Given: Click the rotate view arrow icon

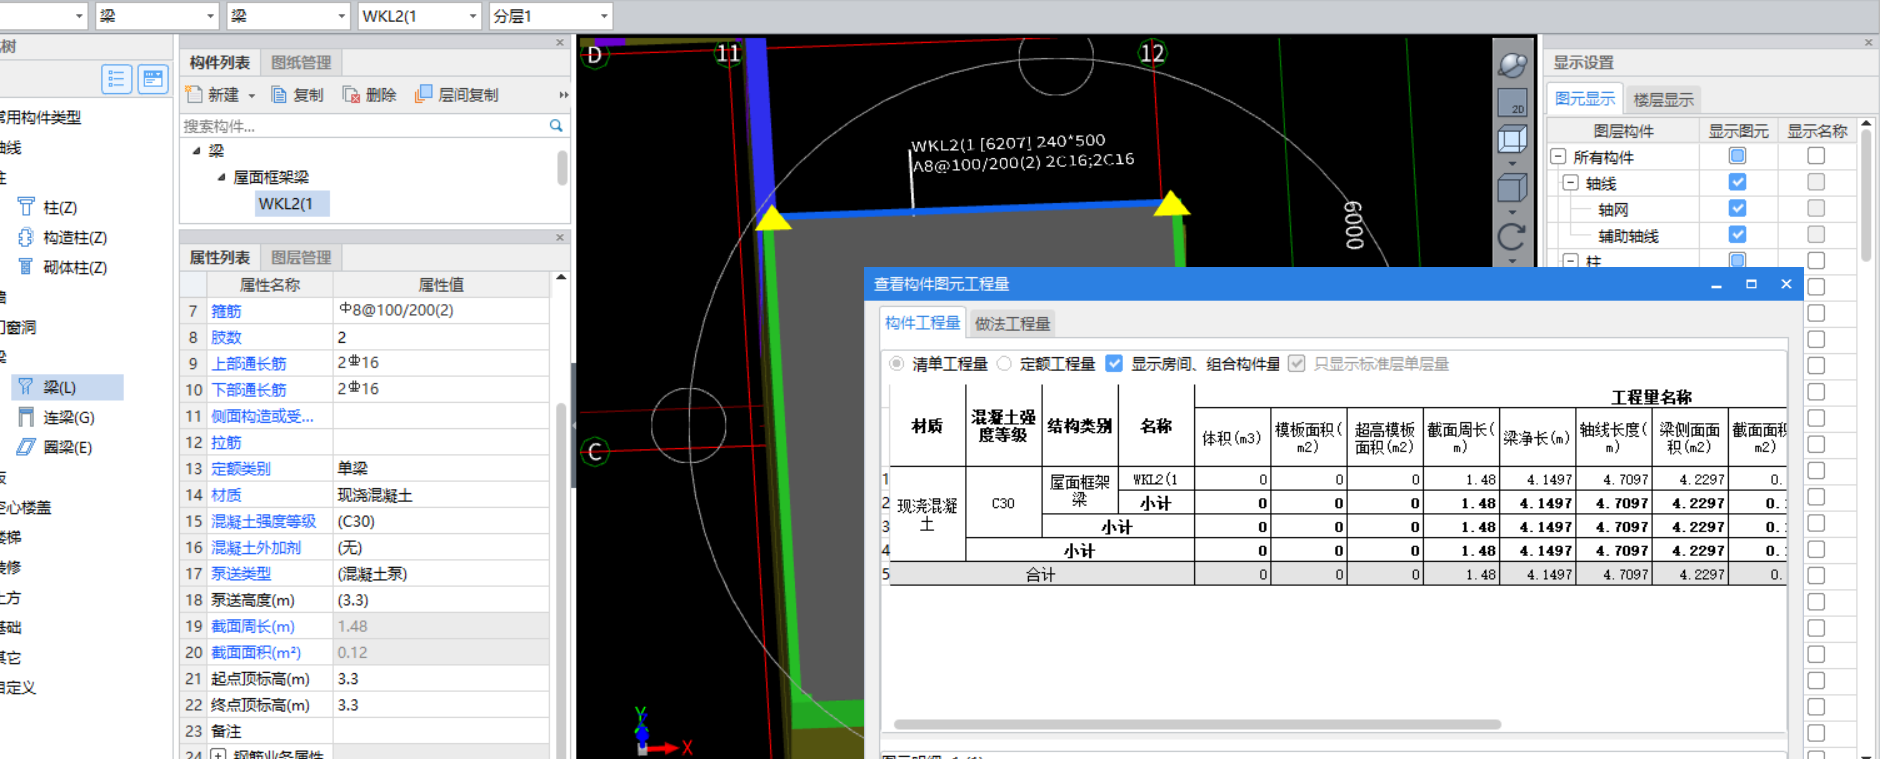Looking at the screenshot, I should pyautogui.click(x=1512, y=236).
